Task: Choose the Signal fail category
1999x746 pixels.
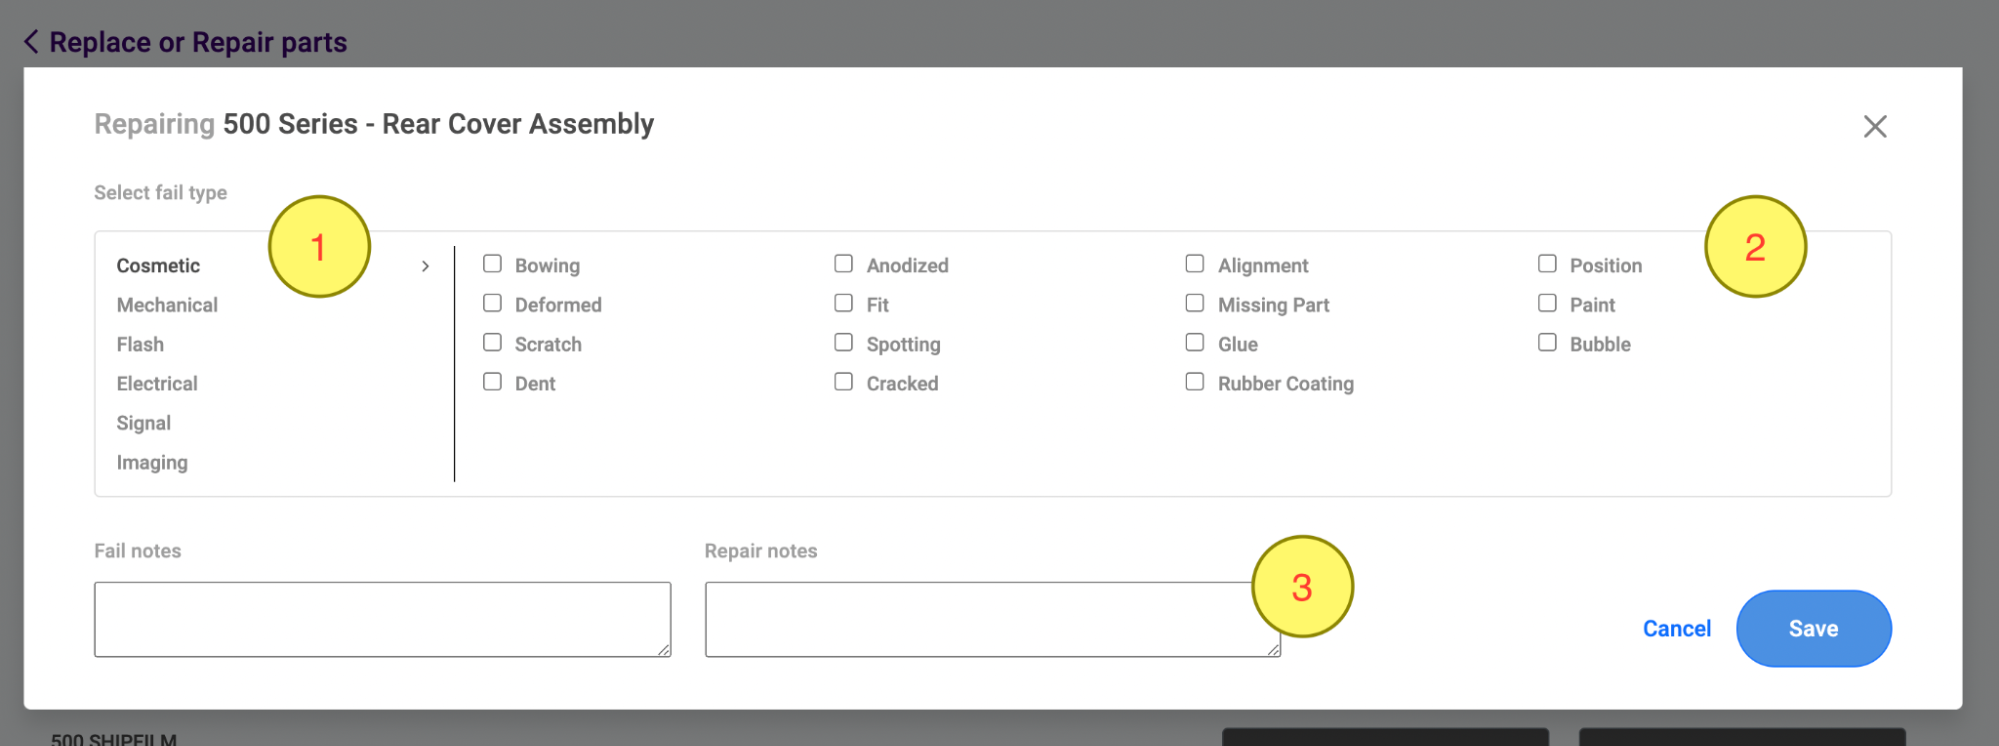Action: pos(144,423)
